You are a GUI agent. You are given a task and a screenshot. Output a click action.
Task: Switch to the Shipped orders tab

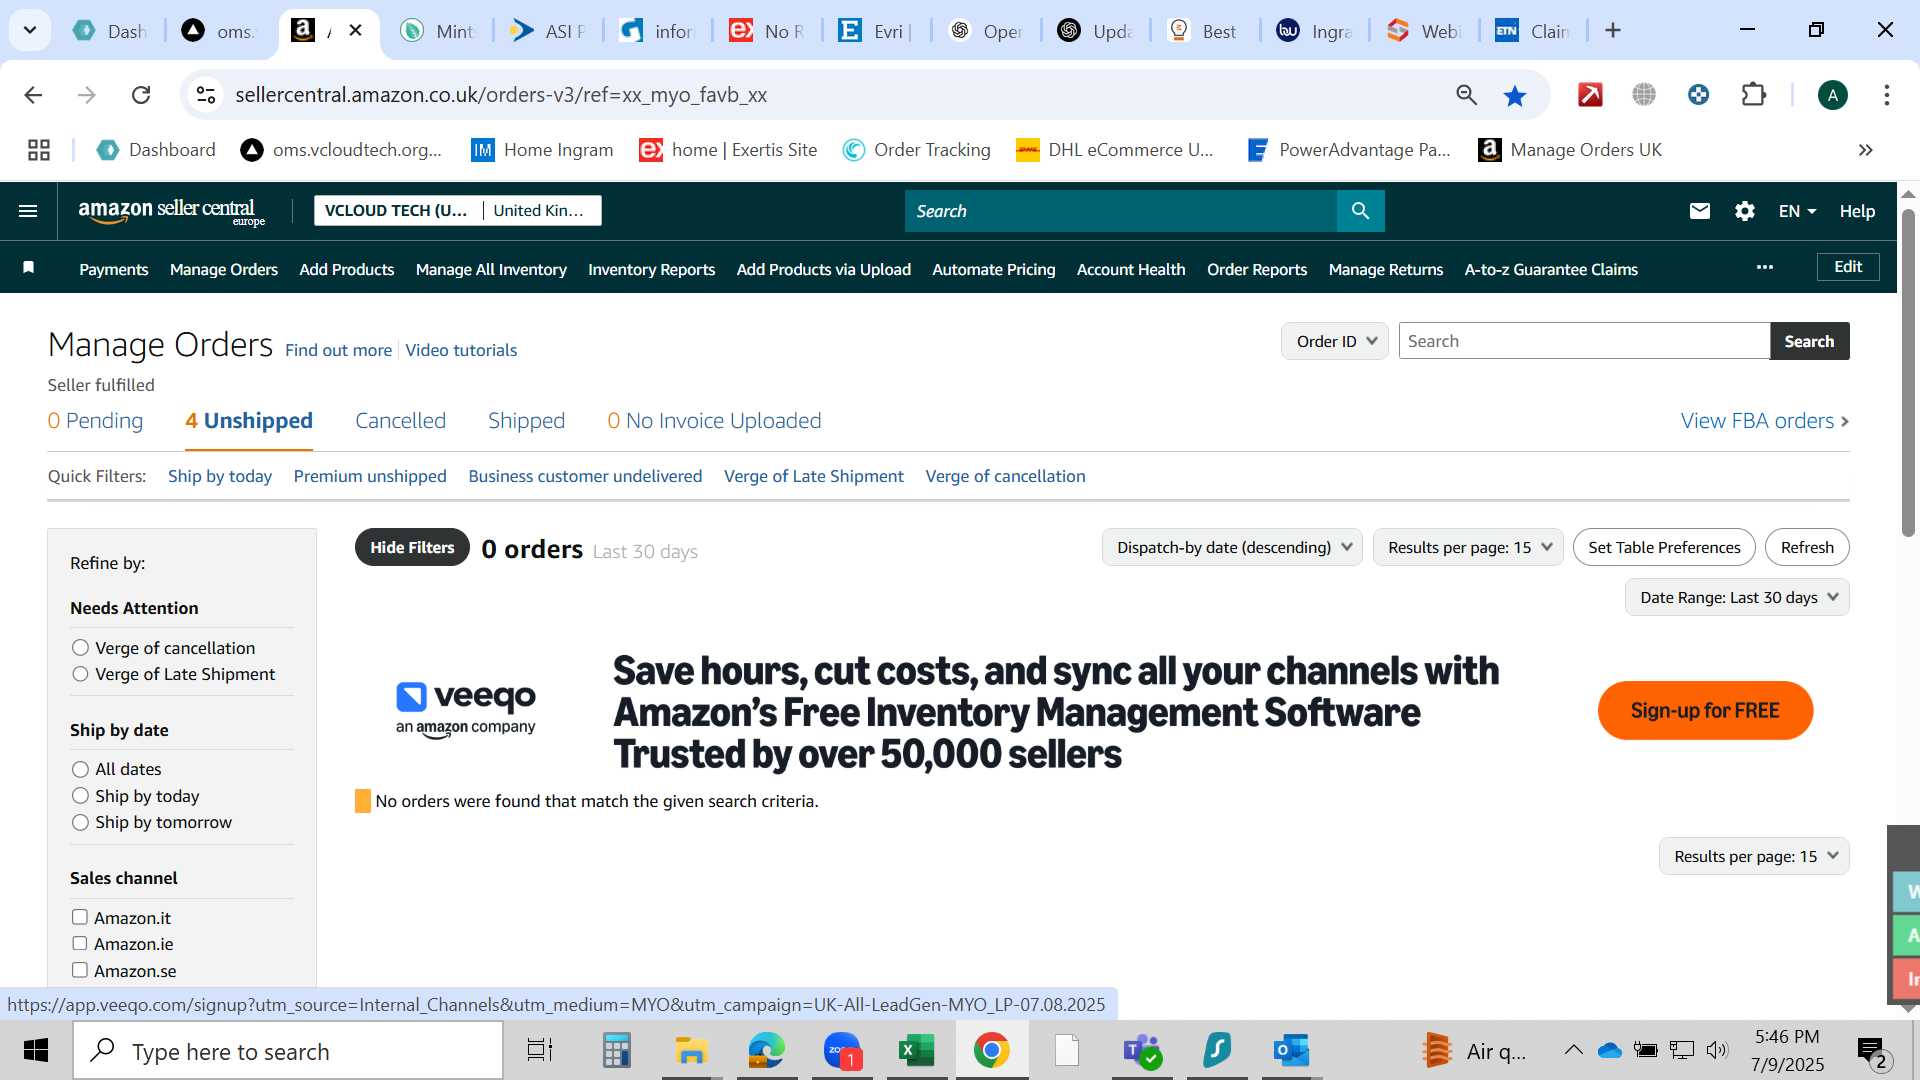(x=527, y=421)
